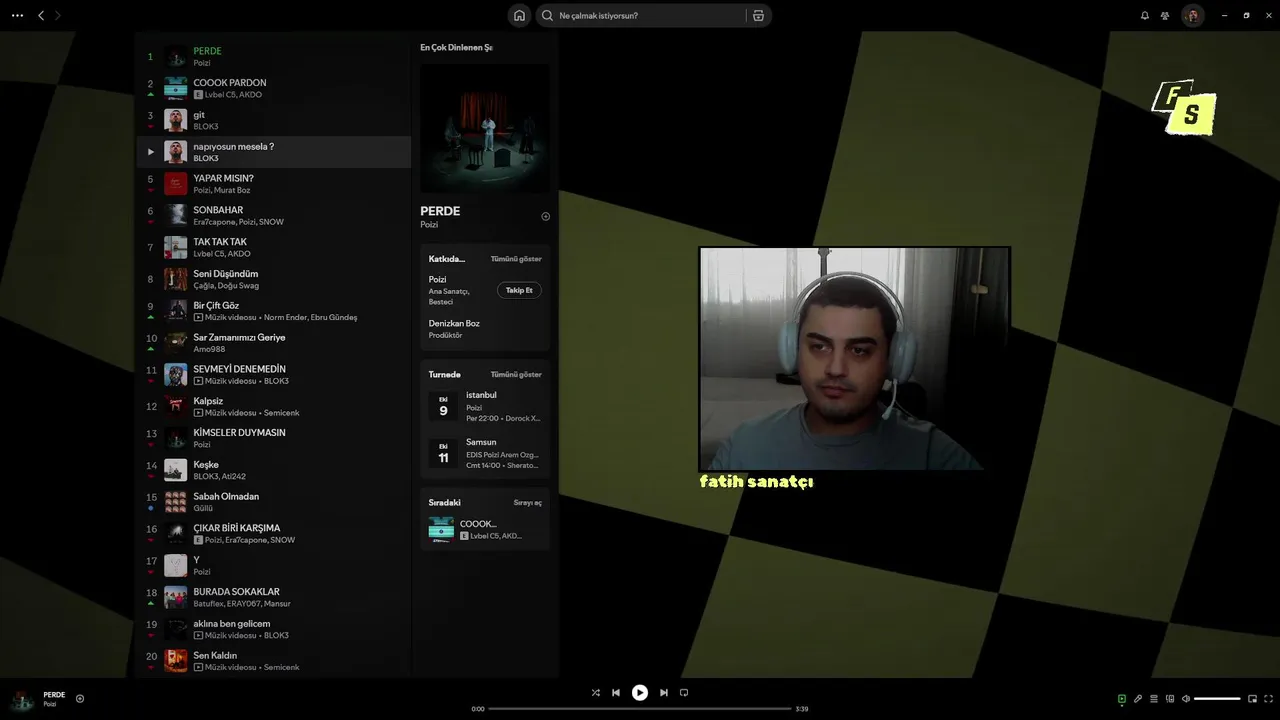Image resolution: width=1280 pixels, height=720 pixels.
Task: Select track ÇIKAR BİRİ KARŞIMA
Action: point(273,533)
